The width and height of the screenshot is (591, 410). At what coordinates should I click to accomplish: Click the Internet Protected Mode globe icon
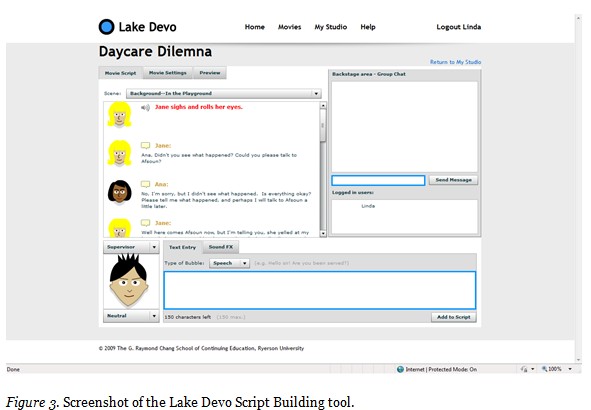click(400, 369)
